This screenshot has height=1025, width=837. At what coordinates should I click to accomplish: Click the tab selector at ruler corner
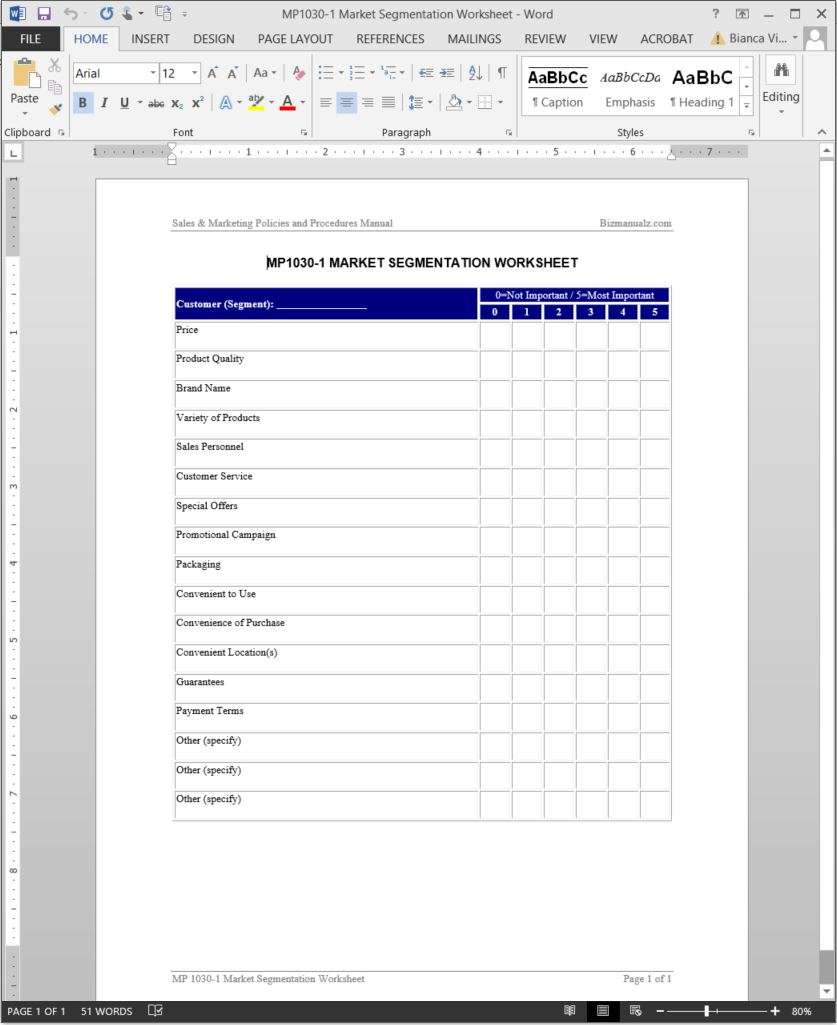[x=13, y=153]
